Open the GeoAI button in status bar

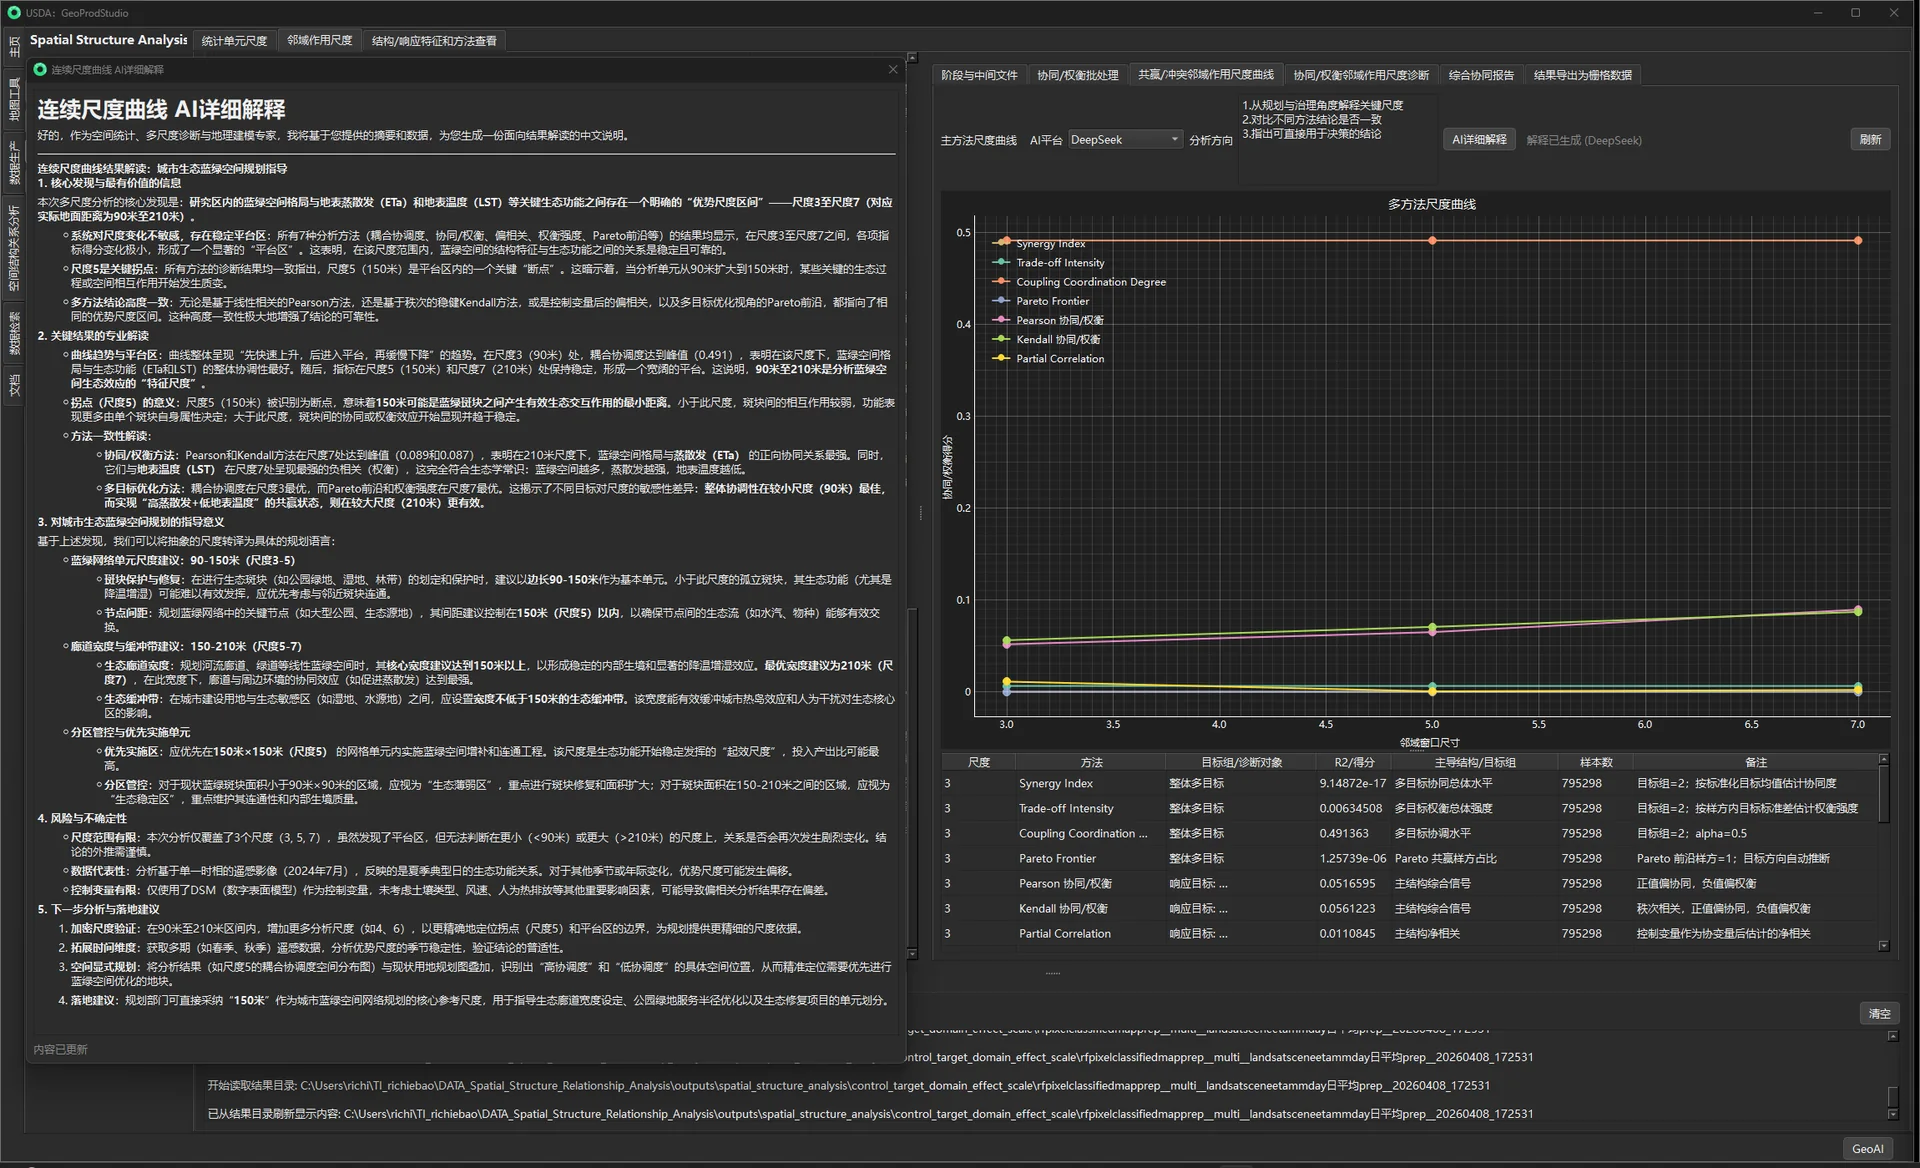pos(1867,1149)
